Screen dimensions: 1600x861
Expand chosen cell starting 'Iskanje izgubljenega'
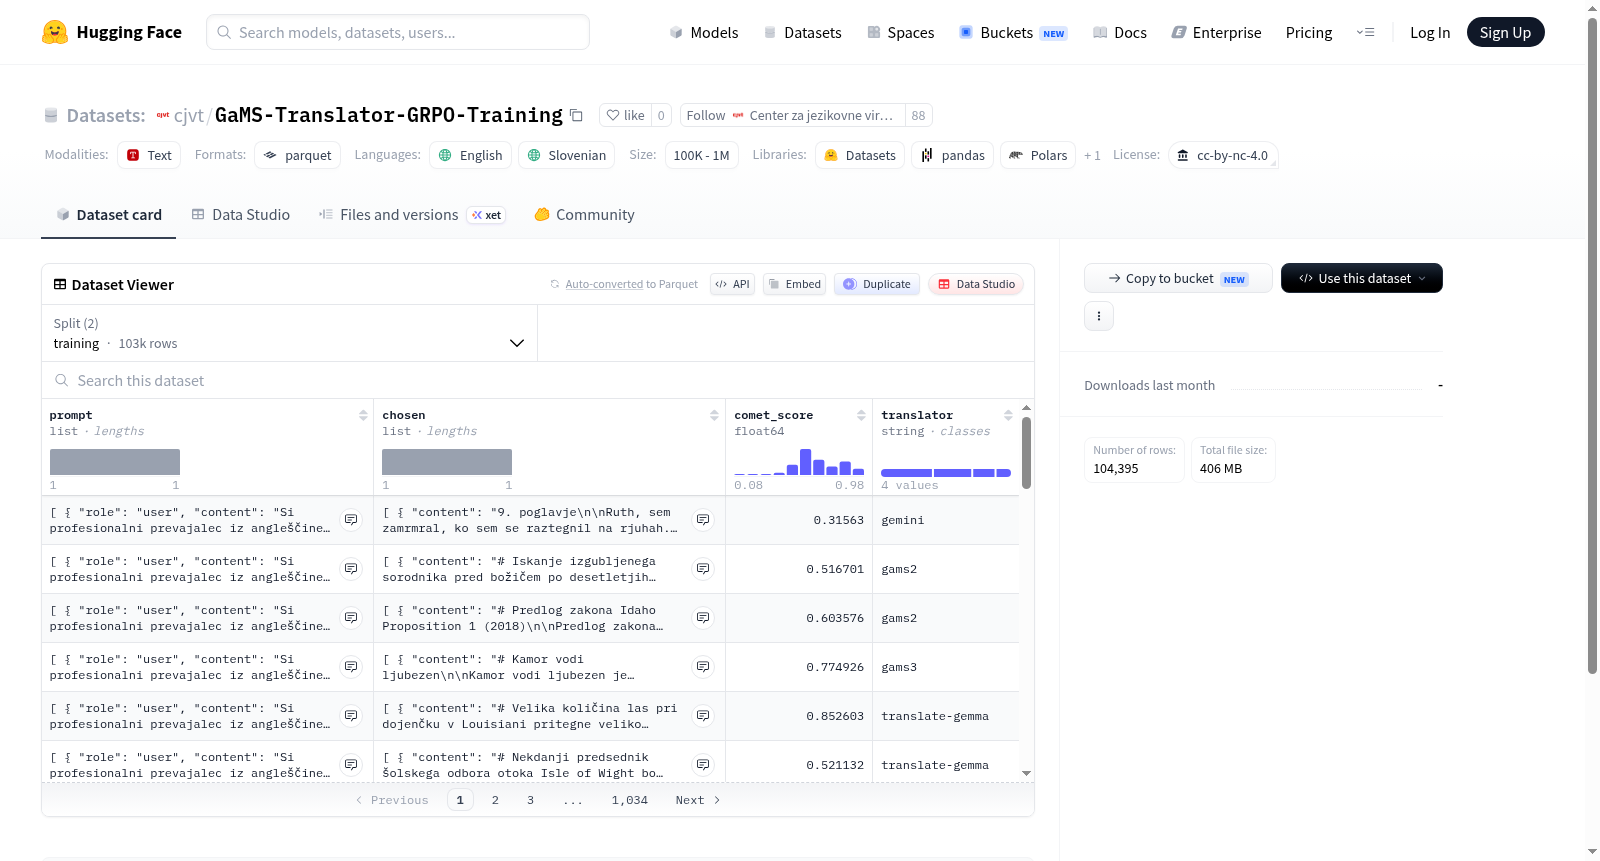tap(703, 569)
